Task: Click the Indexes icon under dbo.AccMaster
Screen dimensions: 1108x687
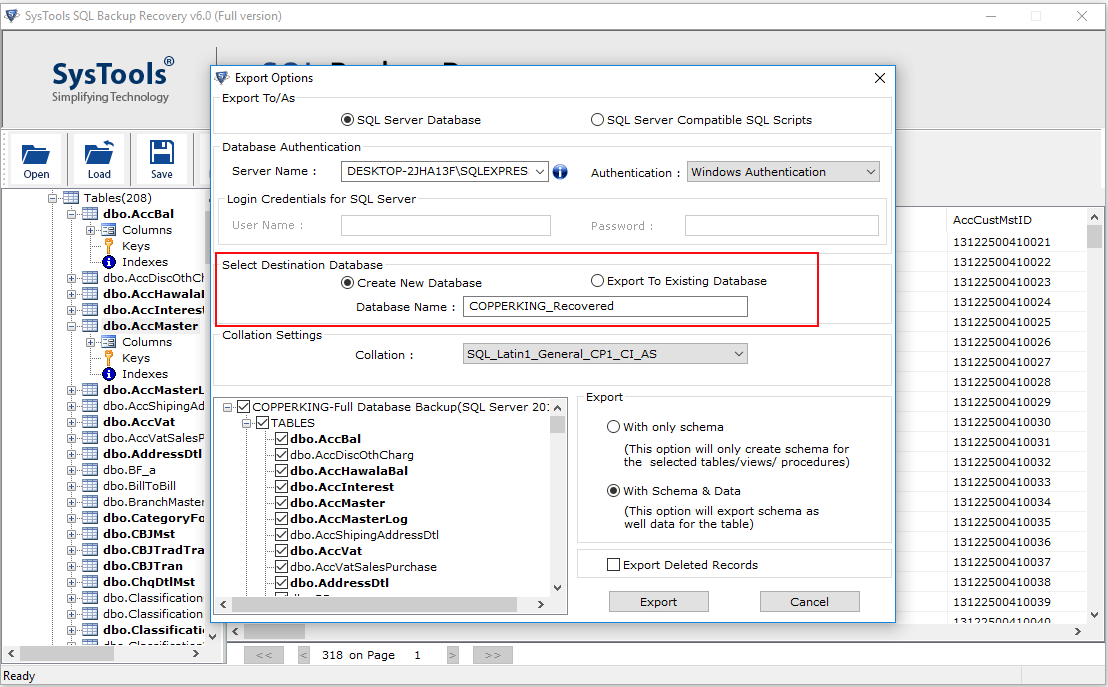Action: (109, 374)
